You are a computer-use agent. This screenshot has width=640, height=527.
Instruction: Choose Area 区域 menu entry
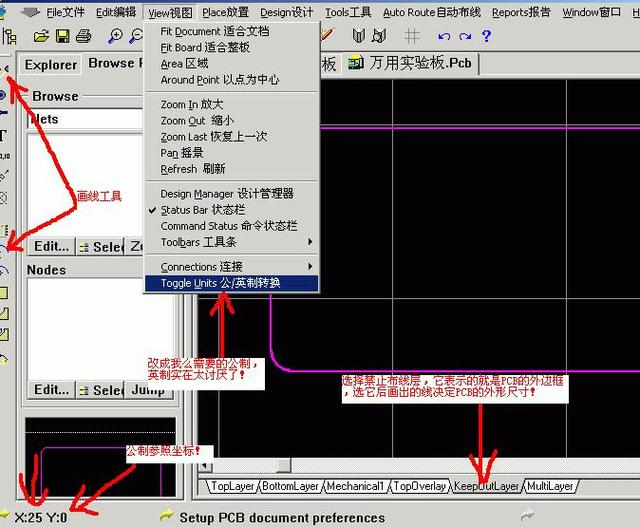tap(231, 64)
